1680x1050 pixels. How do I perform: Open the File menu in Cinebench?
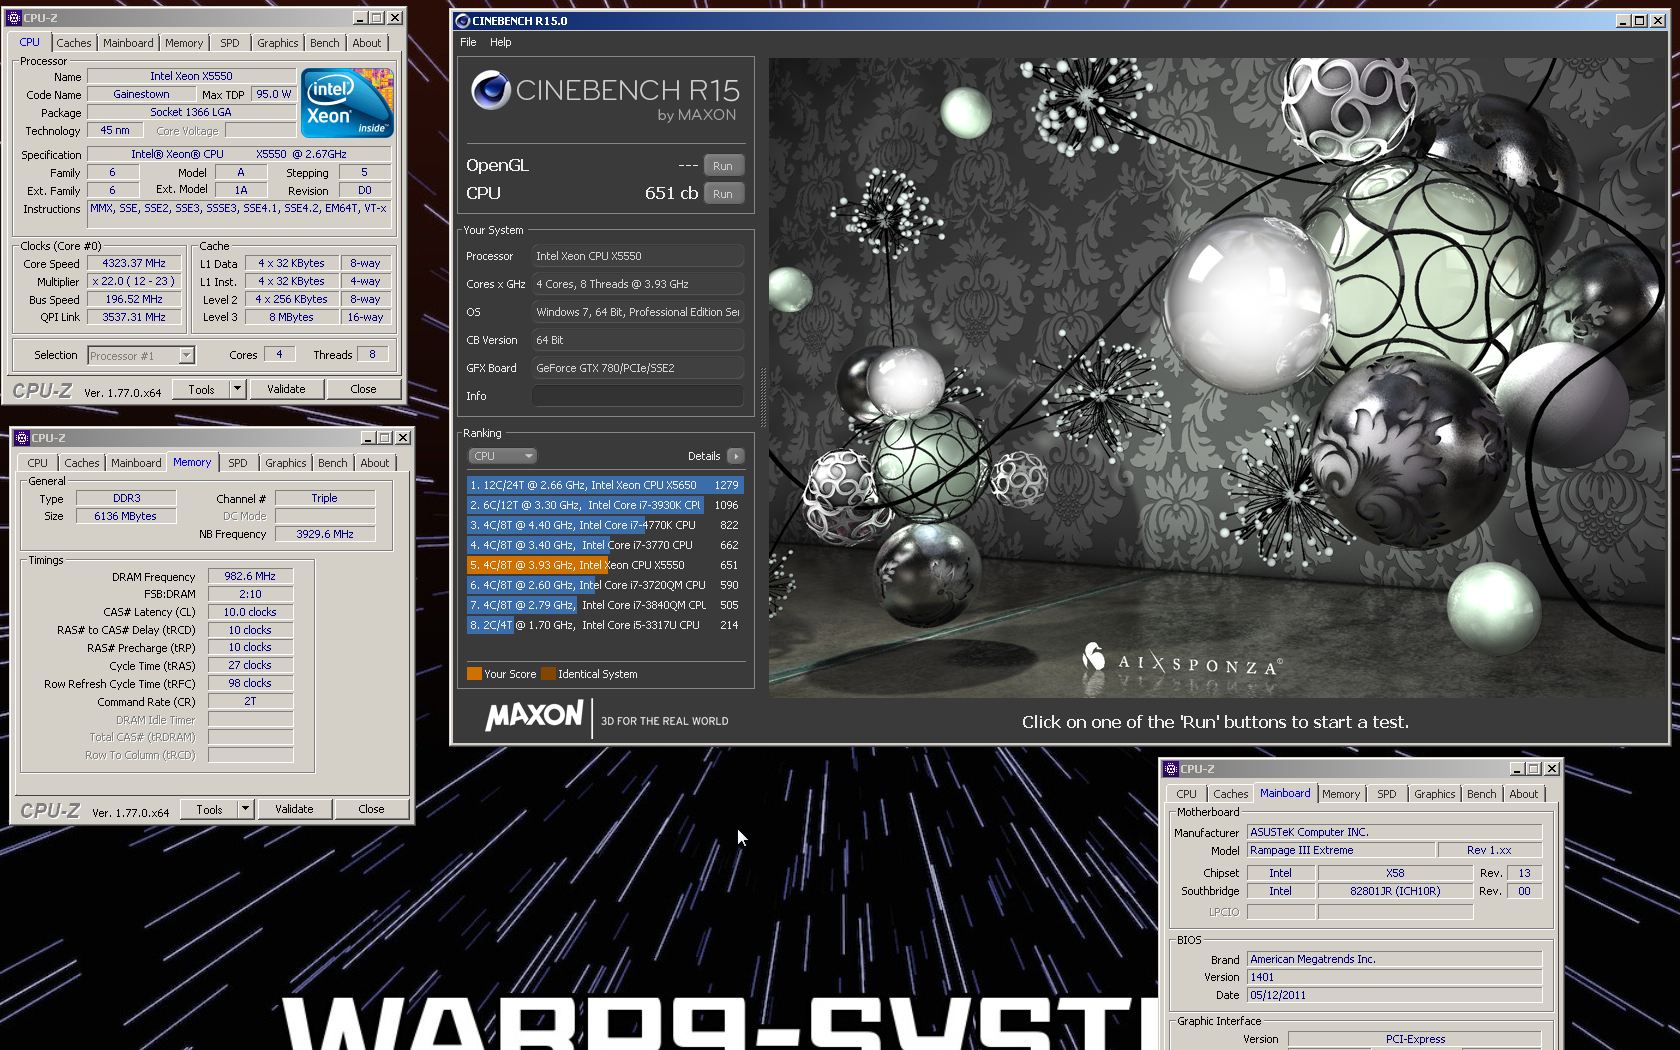[x=468, y=42]
